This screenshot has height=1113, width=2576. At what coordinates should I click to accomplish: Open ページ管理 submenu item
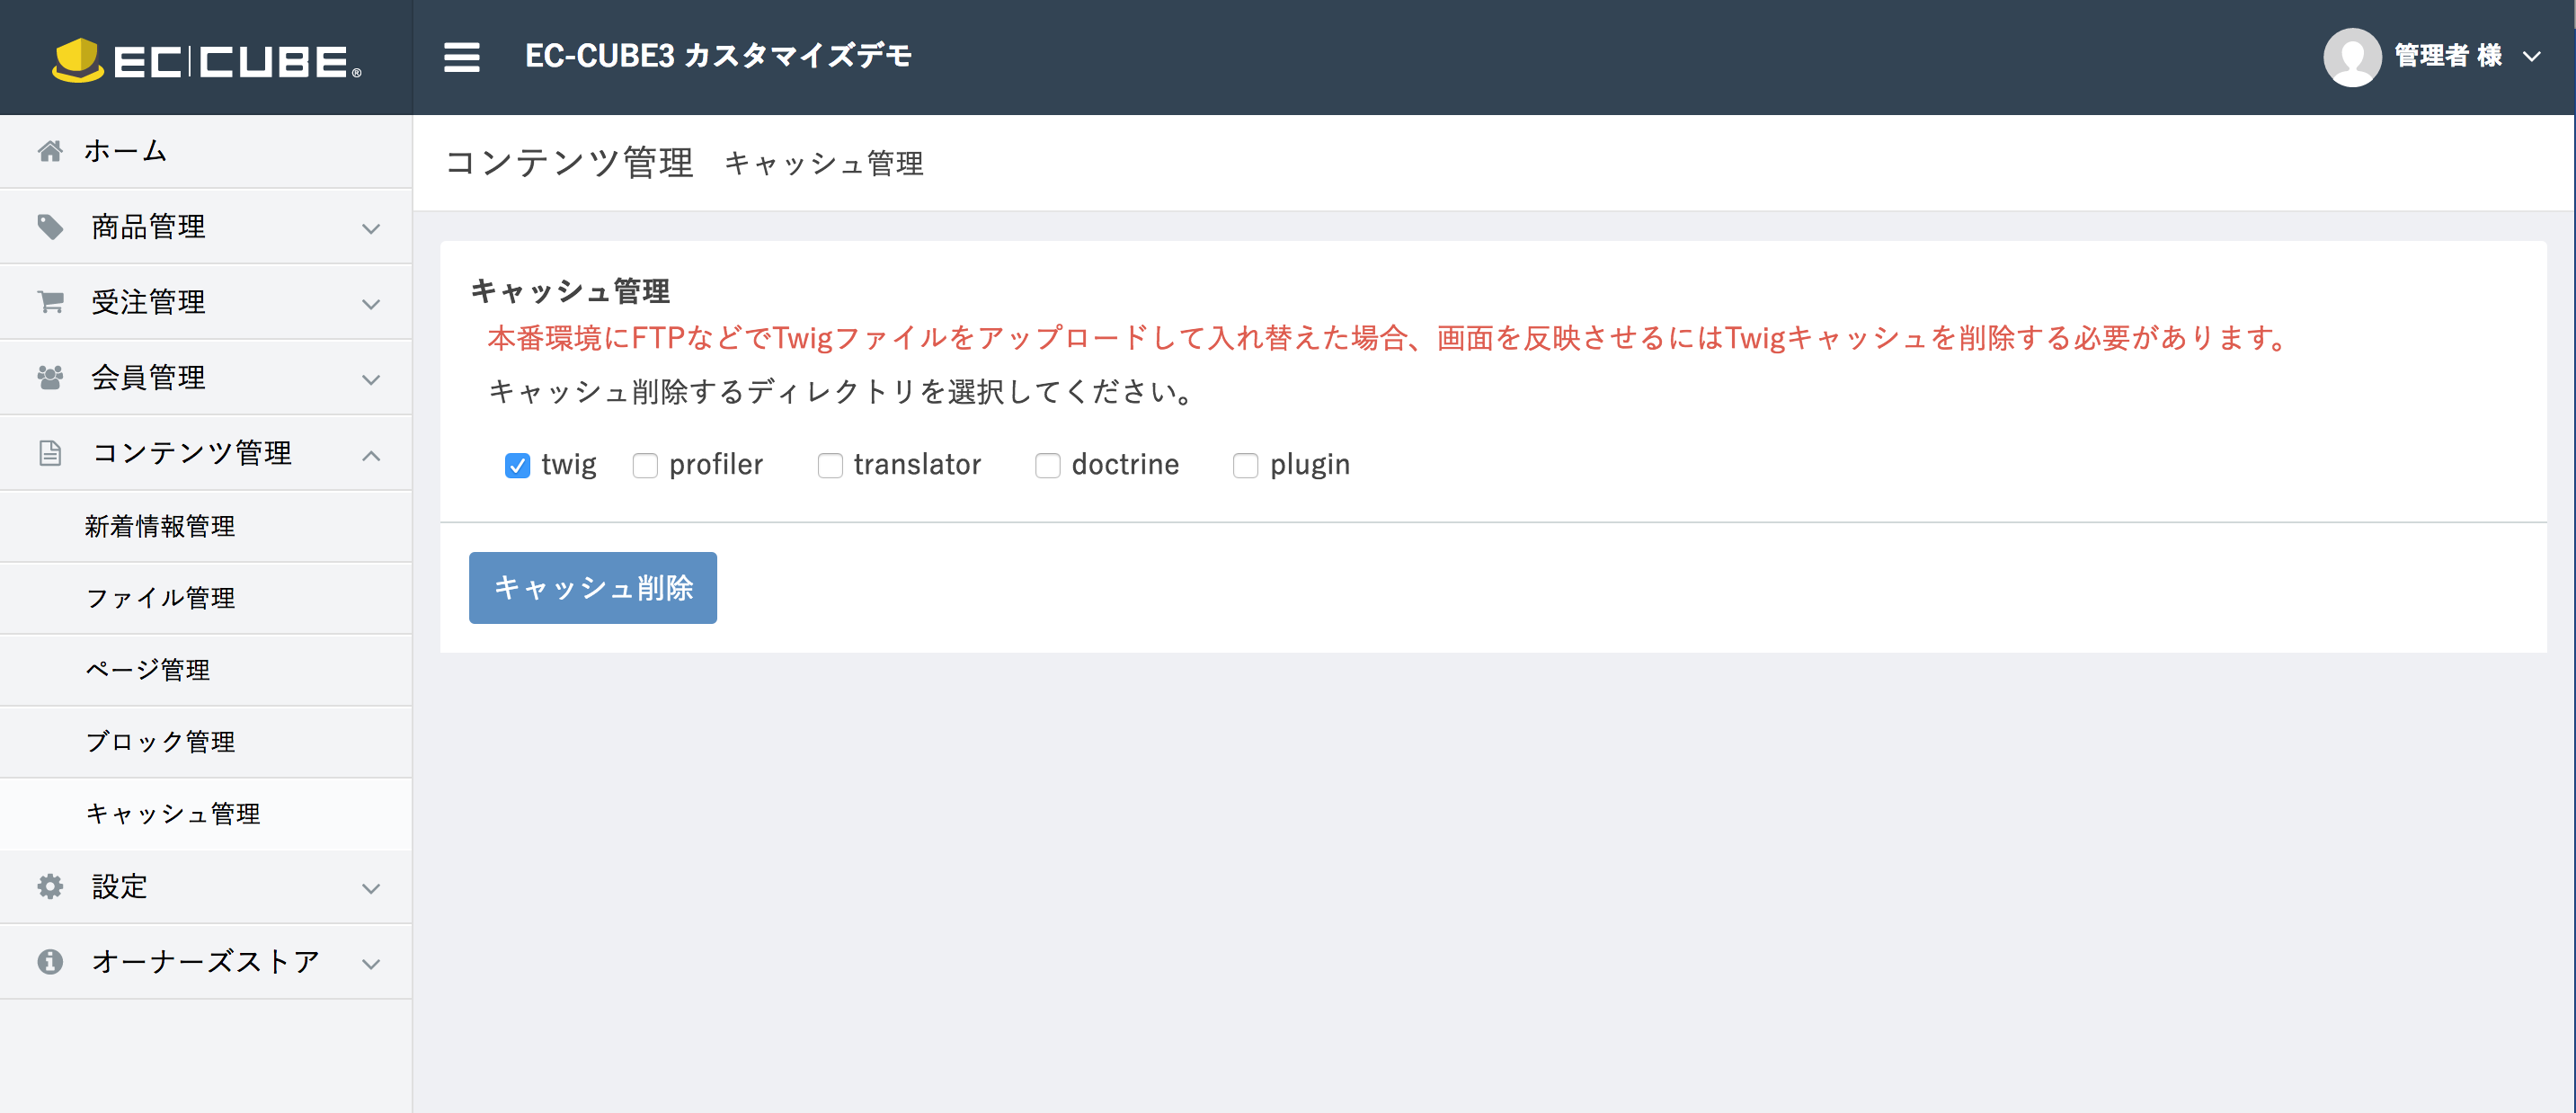(206, 670)
